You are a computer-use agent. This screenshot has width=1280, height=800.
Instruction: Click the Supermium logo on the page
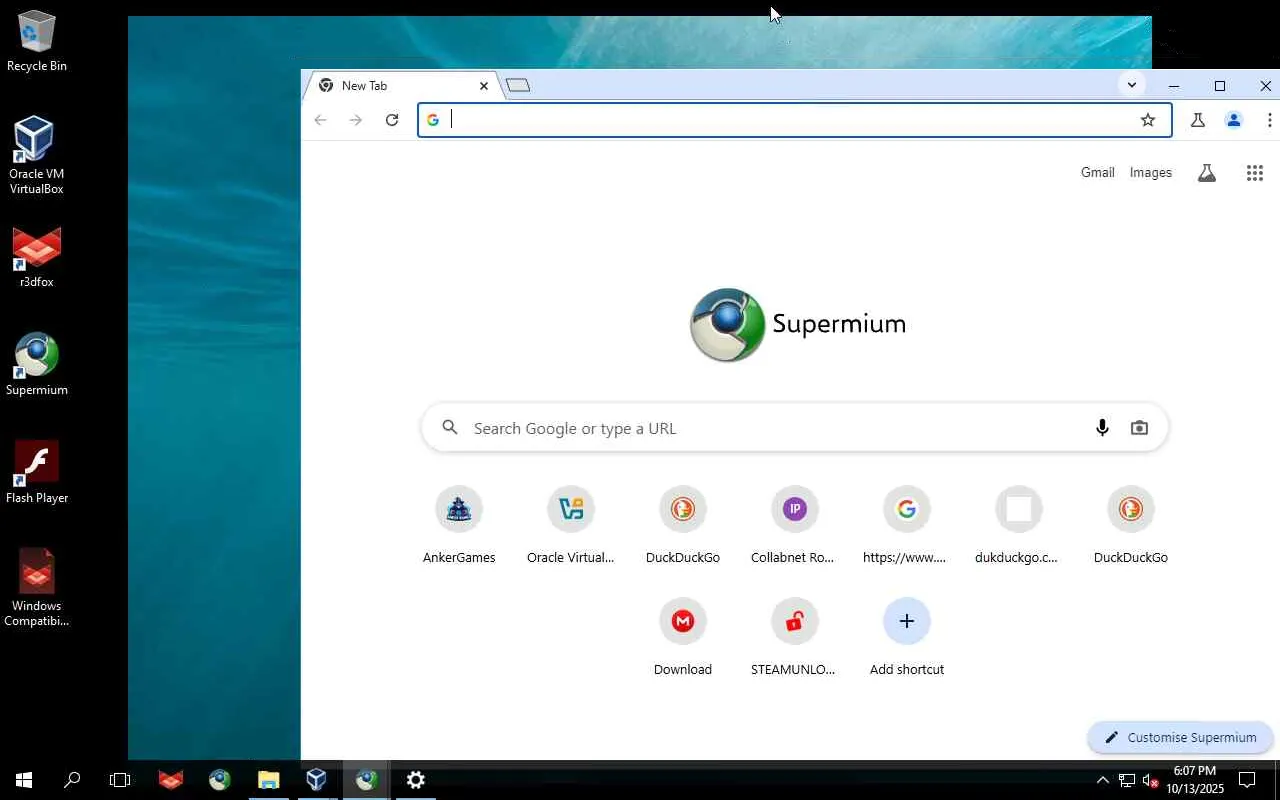[x=798, y=325]
